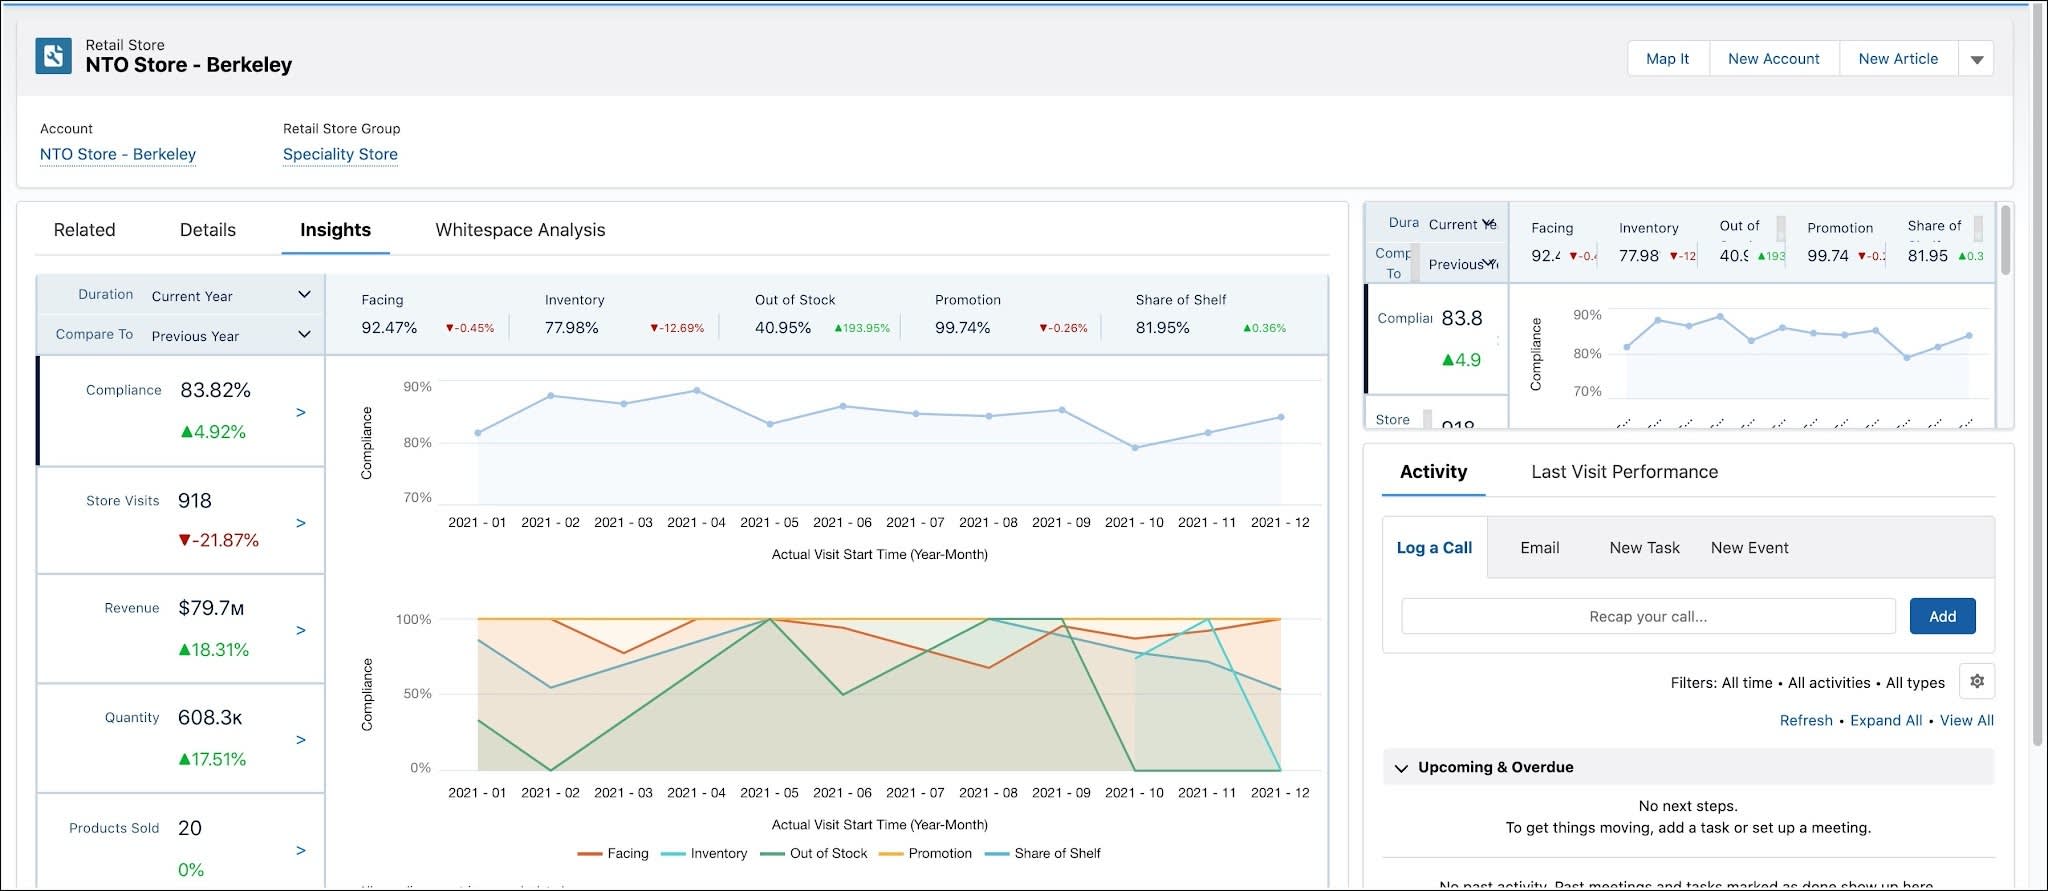
Task: Toggle the Facing legend entry
Action: pyautogui.click(x=614, y=854)
